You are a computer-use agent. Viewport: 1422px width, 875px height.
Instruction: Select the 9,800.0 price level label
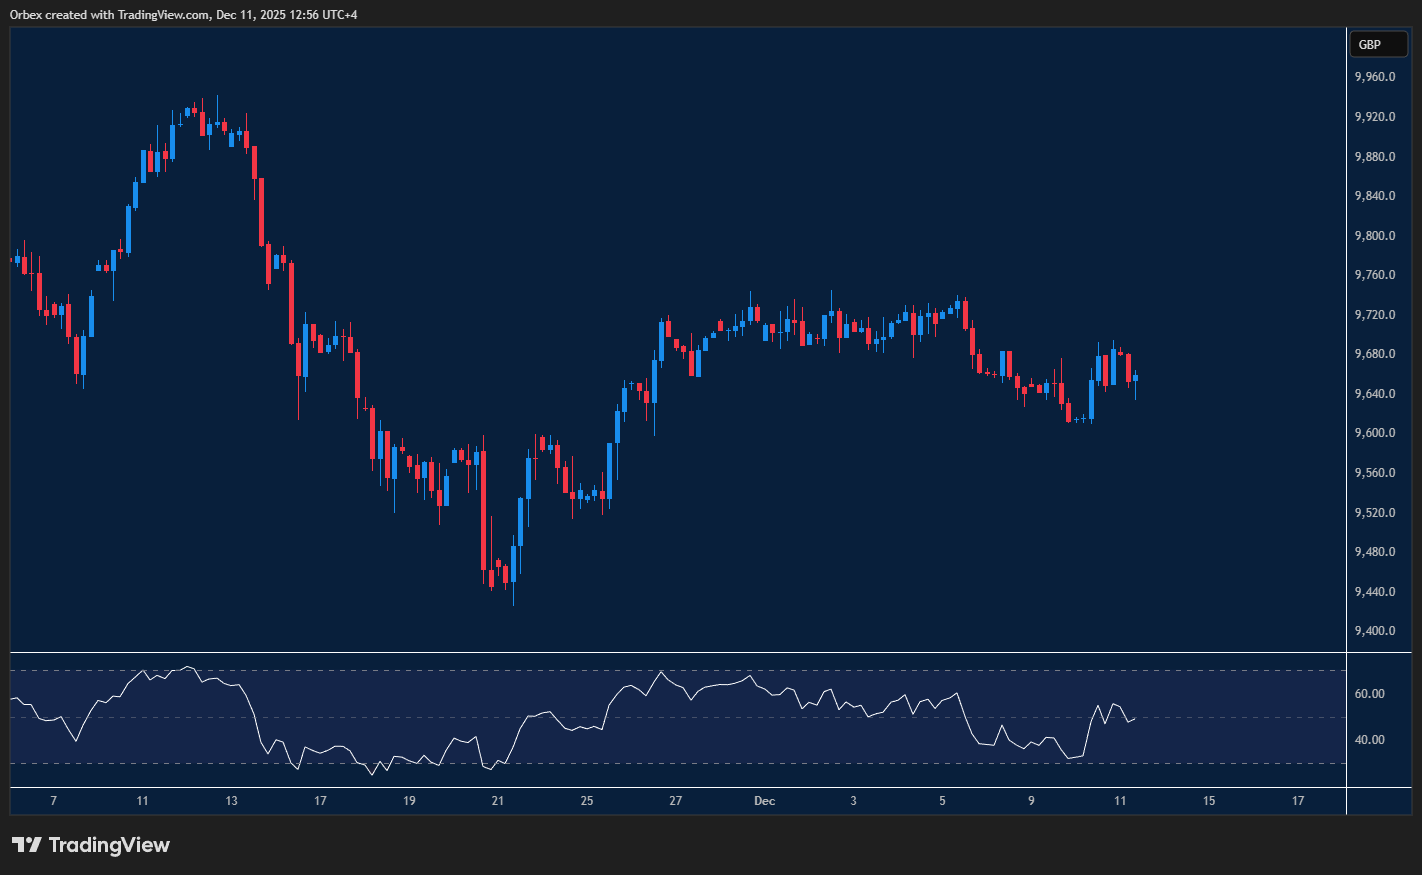click(x=1374, y=236)
